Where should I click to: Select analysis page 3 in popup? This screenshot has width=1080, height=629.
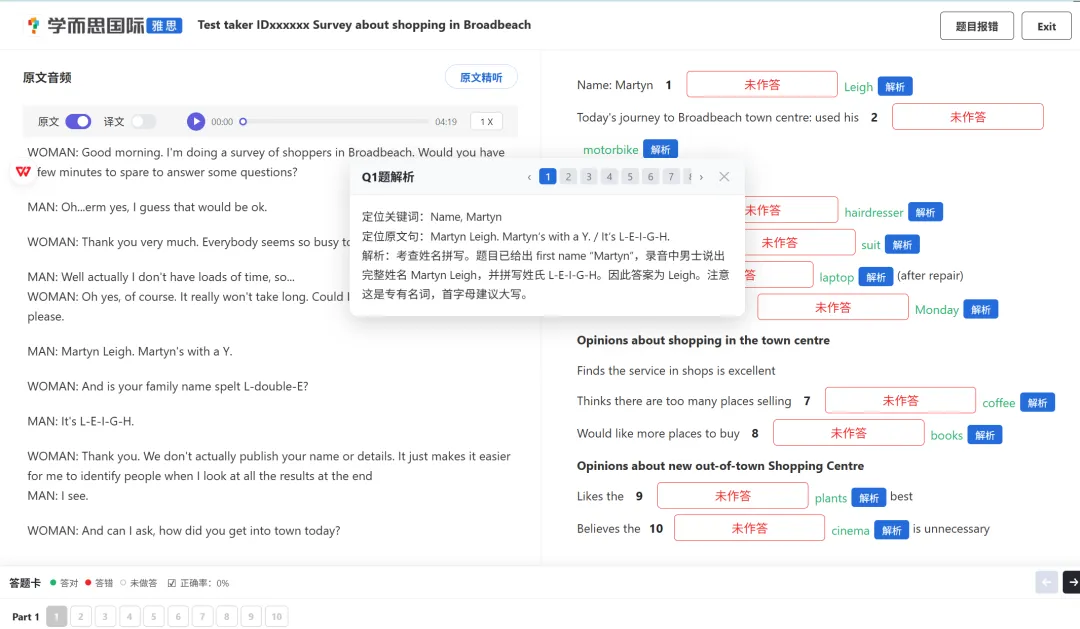pos(589,176)
